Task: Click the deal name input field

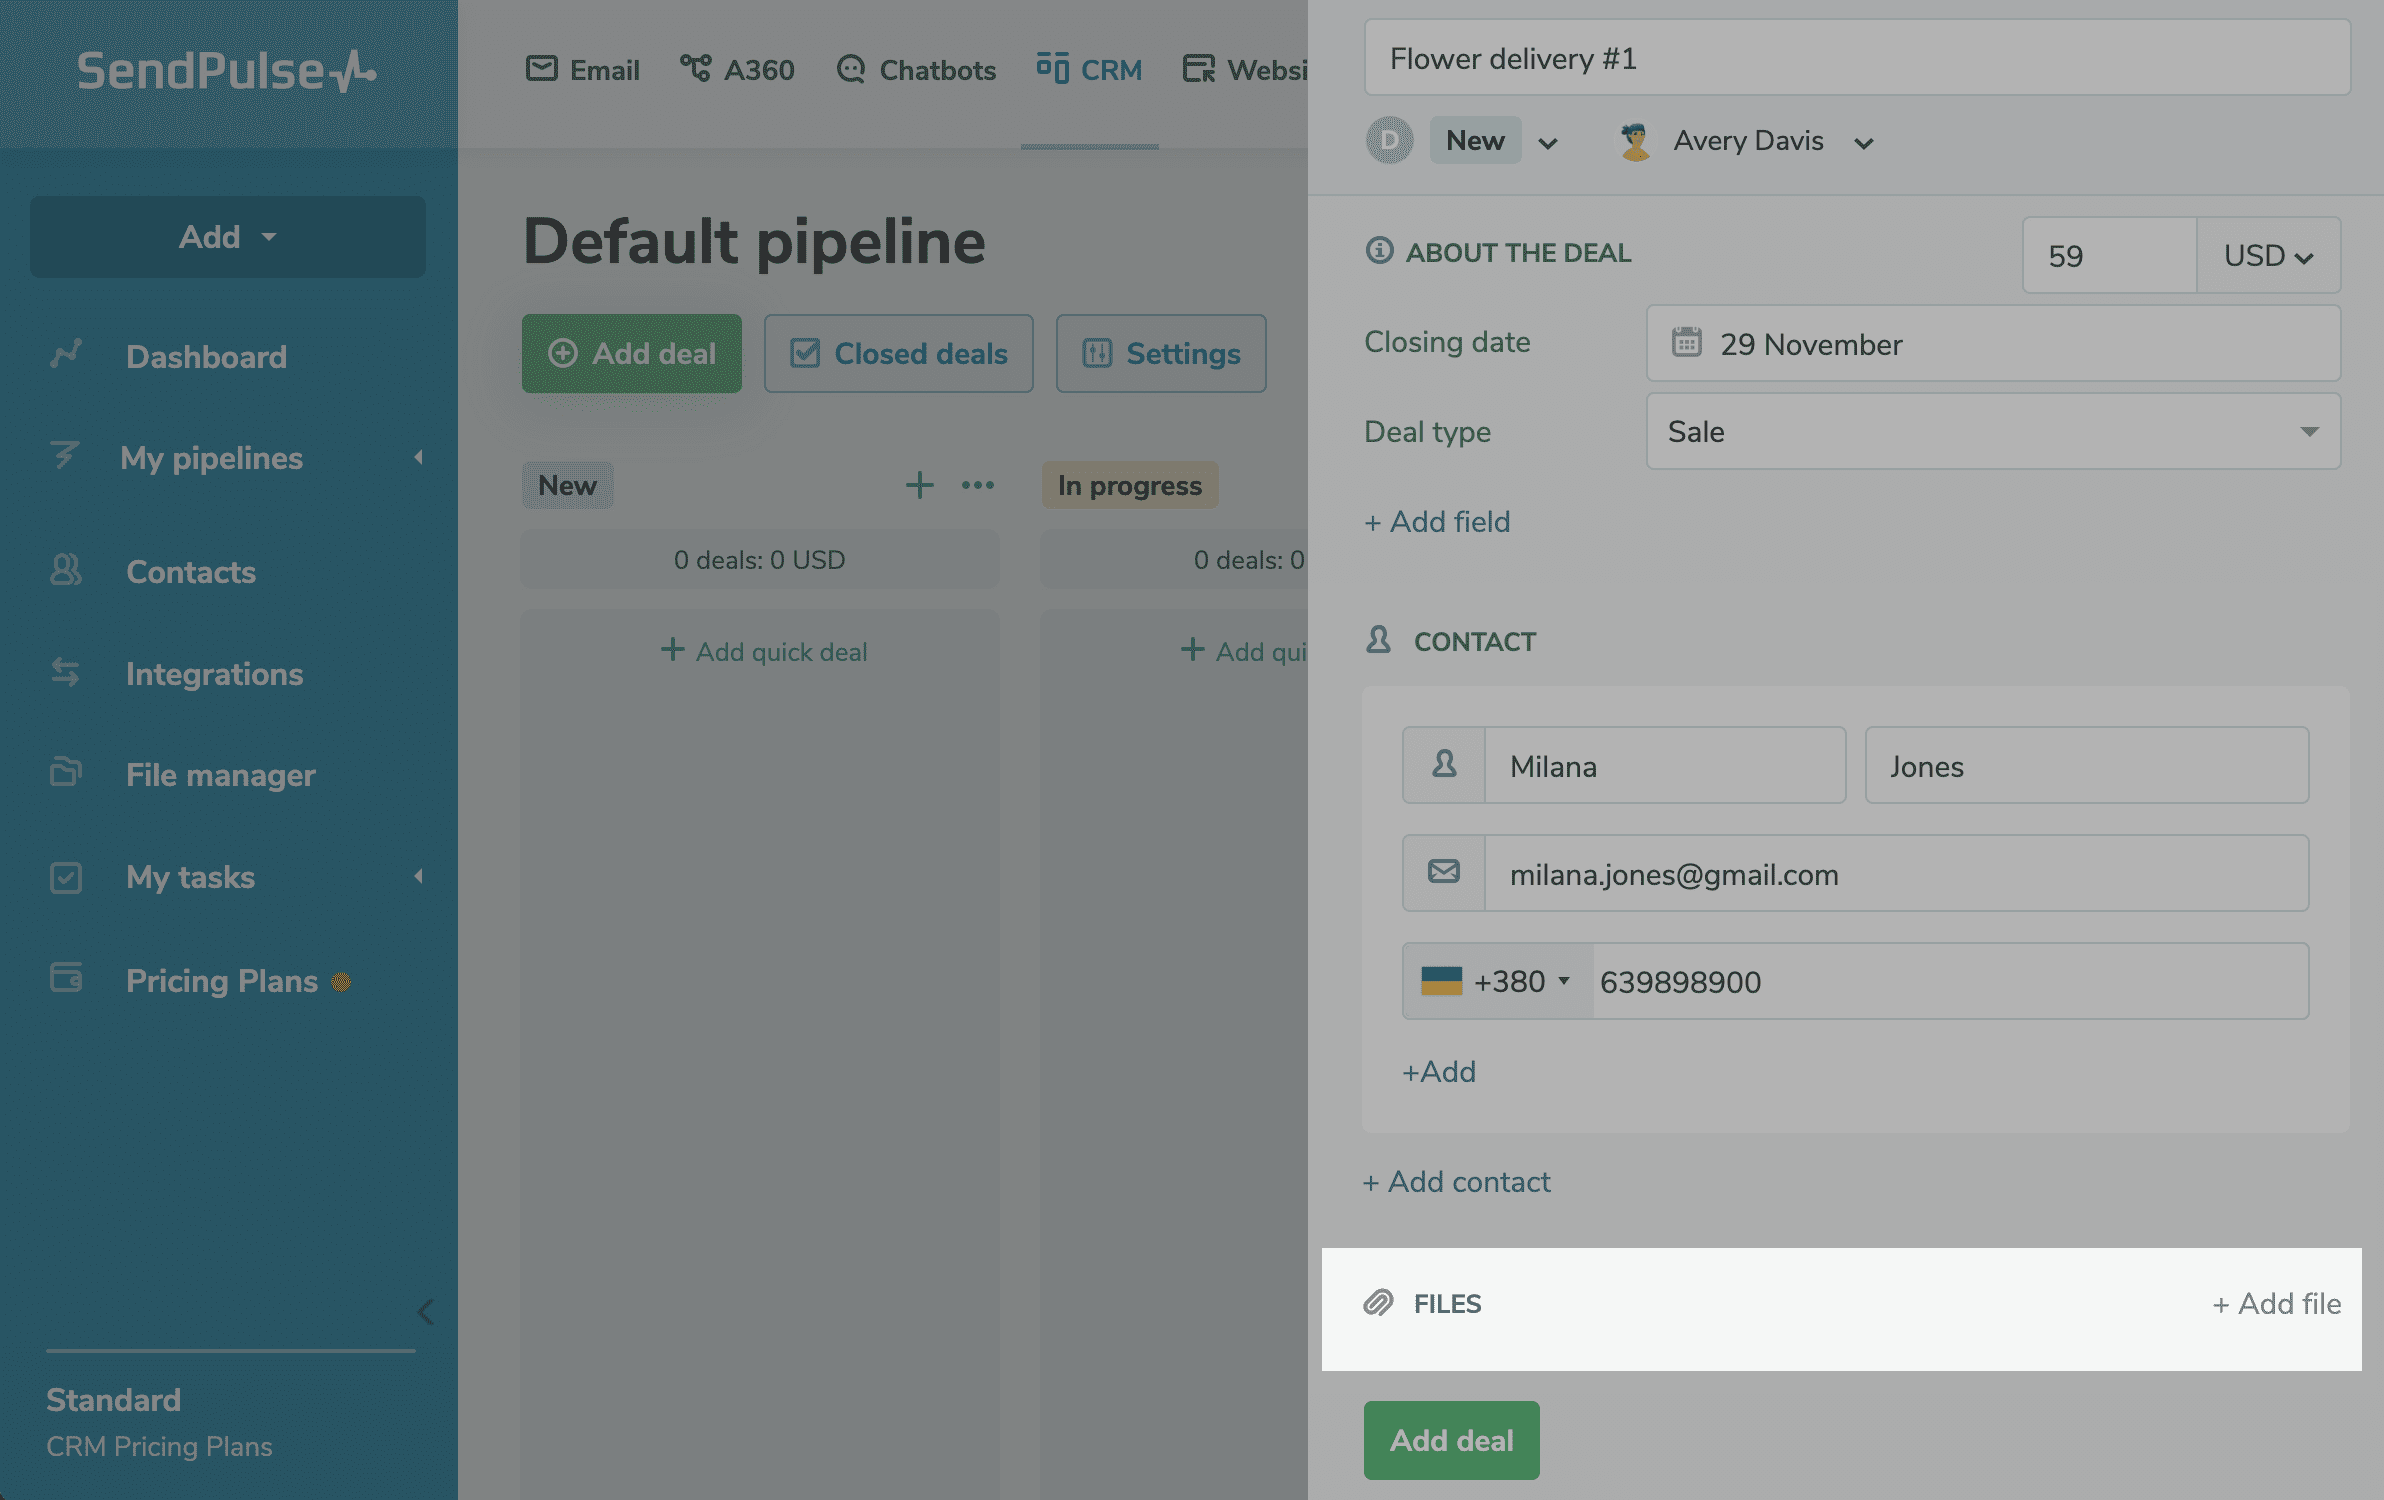Action: click(x=1856, y=59)
